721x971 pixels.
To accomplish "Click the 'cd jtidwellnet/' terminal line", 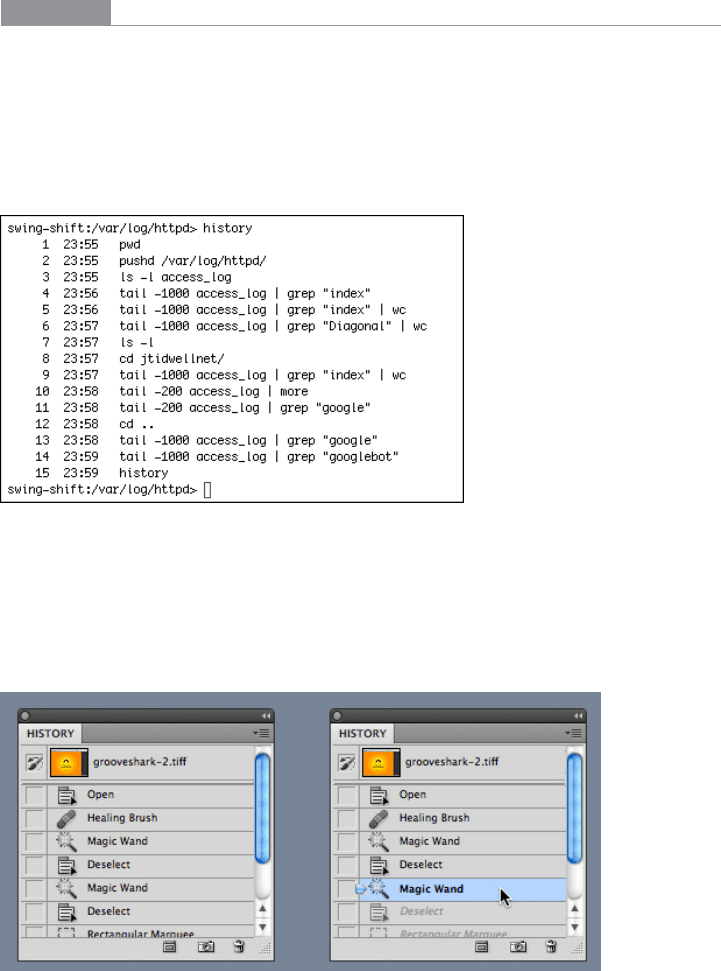I will pyautogui.click(x=172, y=359).
